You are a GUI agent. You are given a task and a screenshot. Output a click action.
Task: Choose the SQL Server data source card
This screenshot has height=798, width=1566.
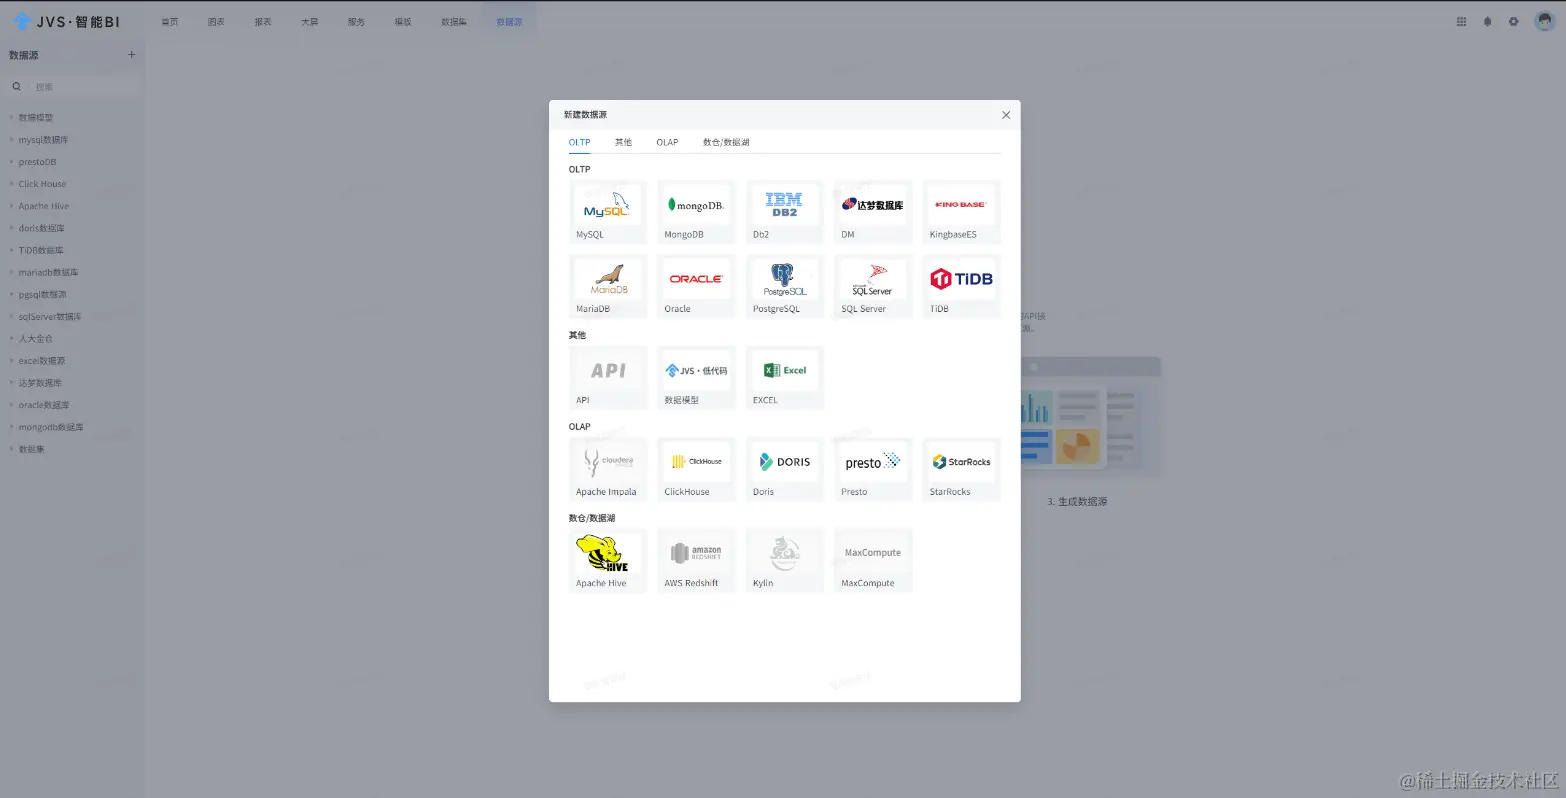click(873, 286)
